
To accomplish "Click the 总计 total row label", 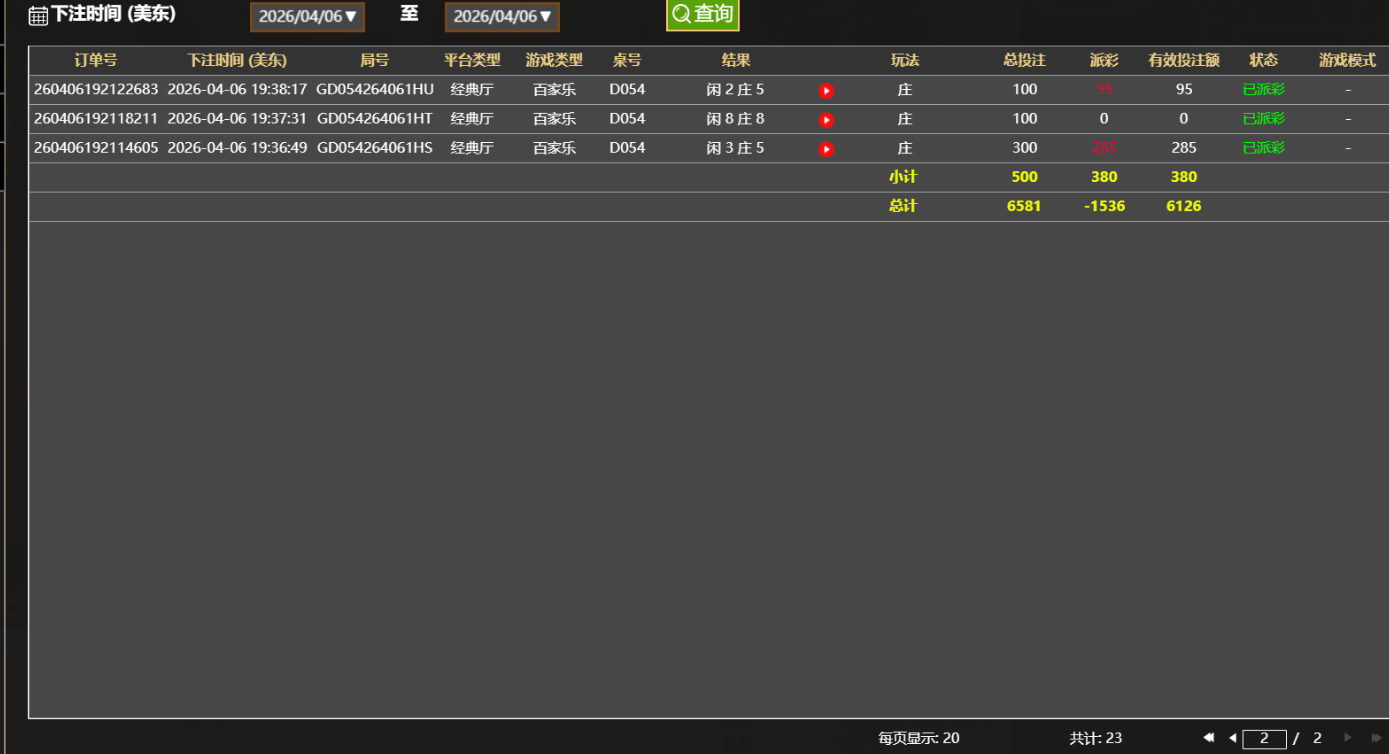I will (905, 206).
